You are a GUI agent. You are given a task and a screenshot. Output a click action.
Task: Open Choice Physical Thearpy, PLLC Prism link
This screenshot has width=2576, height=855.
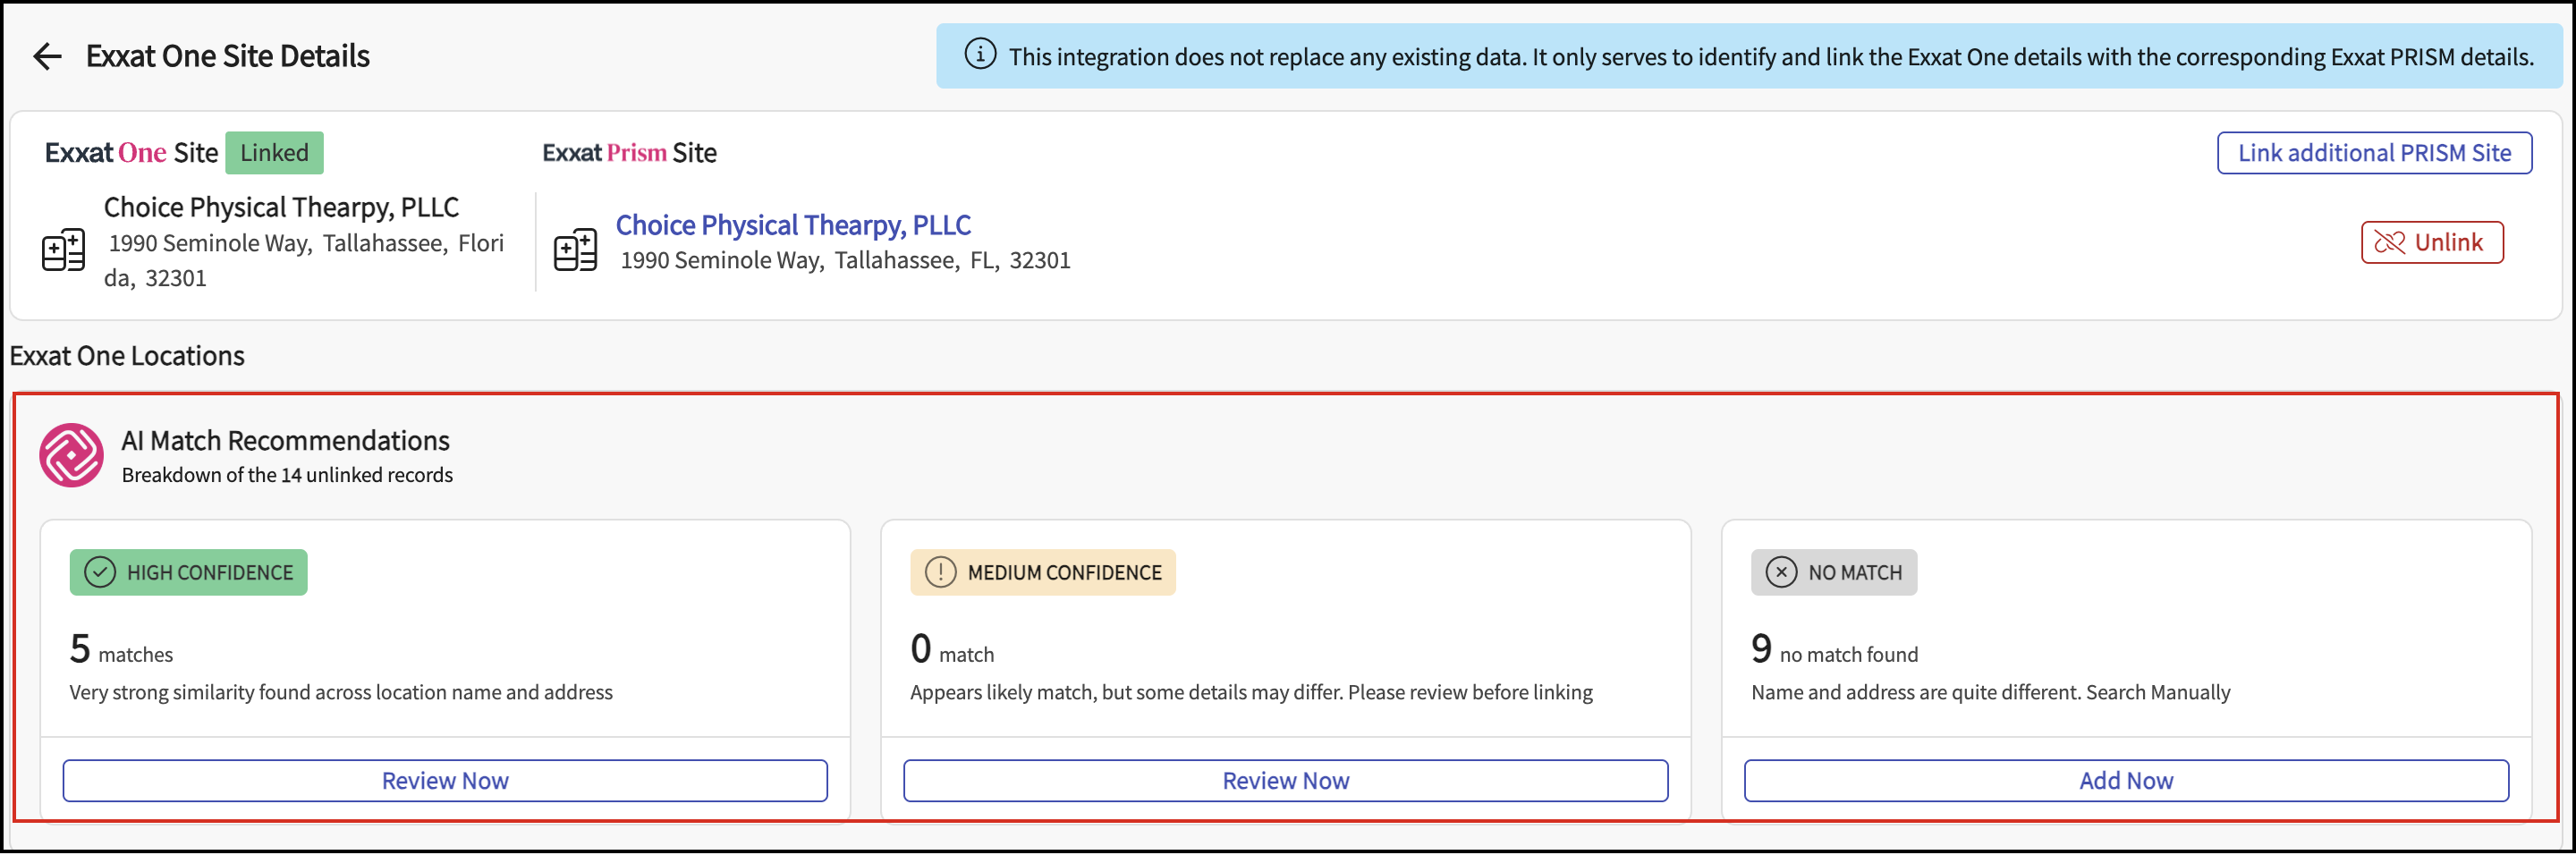[792, 225]
